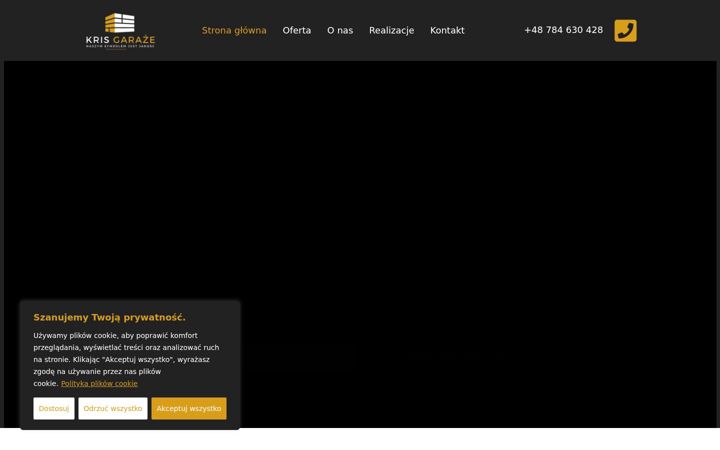720x450 pixels.
Task: Click the Dostosuj cookie button
Action: tap(54, 408)
